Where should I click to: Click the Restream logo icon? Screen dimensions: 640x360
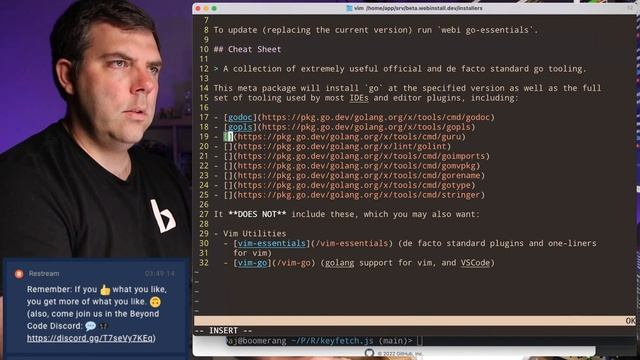[19, 274]
